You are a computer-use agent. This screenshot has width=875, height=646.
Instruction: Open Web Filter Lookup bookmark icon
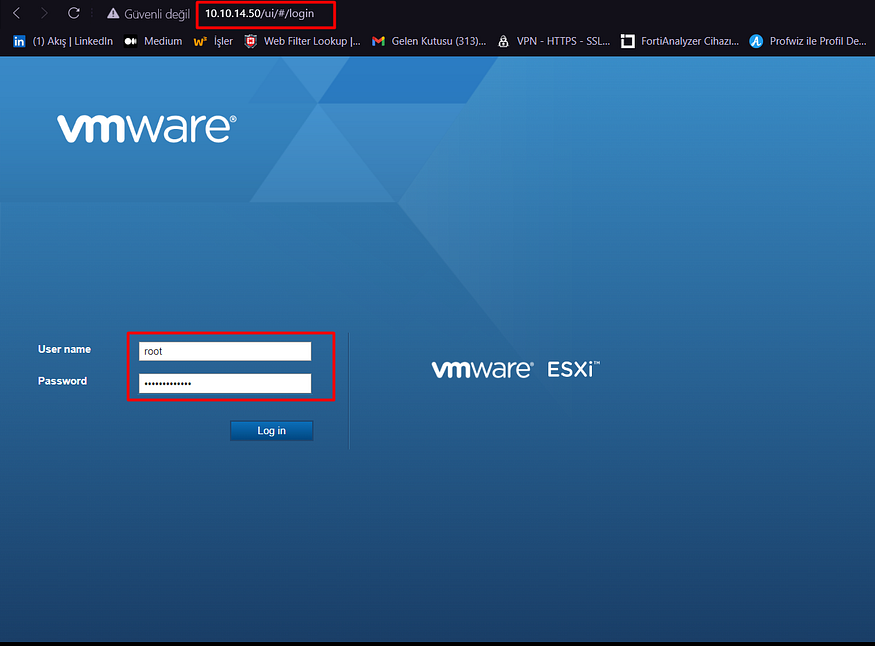[x=251, y=41]
